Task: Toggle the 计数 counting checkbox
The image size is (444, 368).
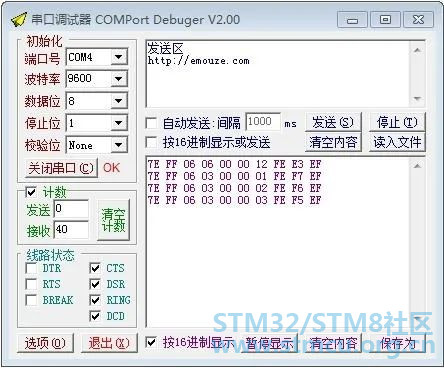Action: click(x=31, y=192)
